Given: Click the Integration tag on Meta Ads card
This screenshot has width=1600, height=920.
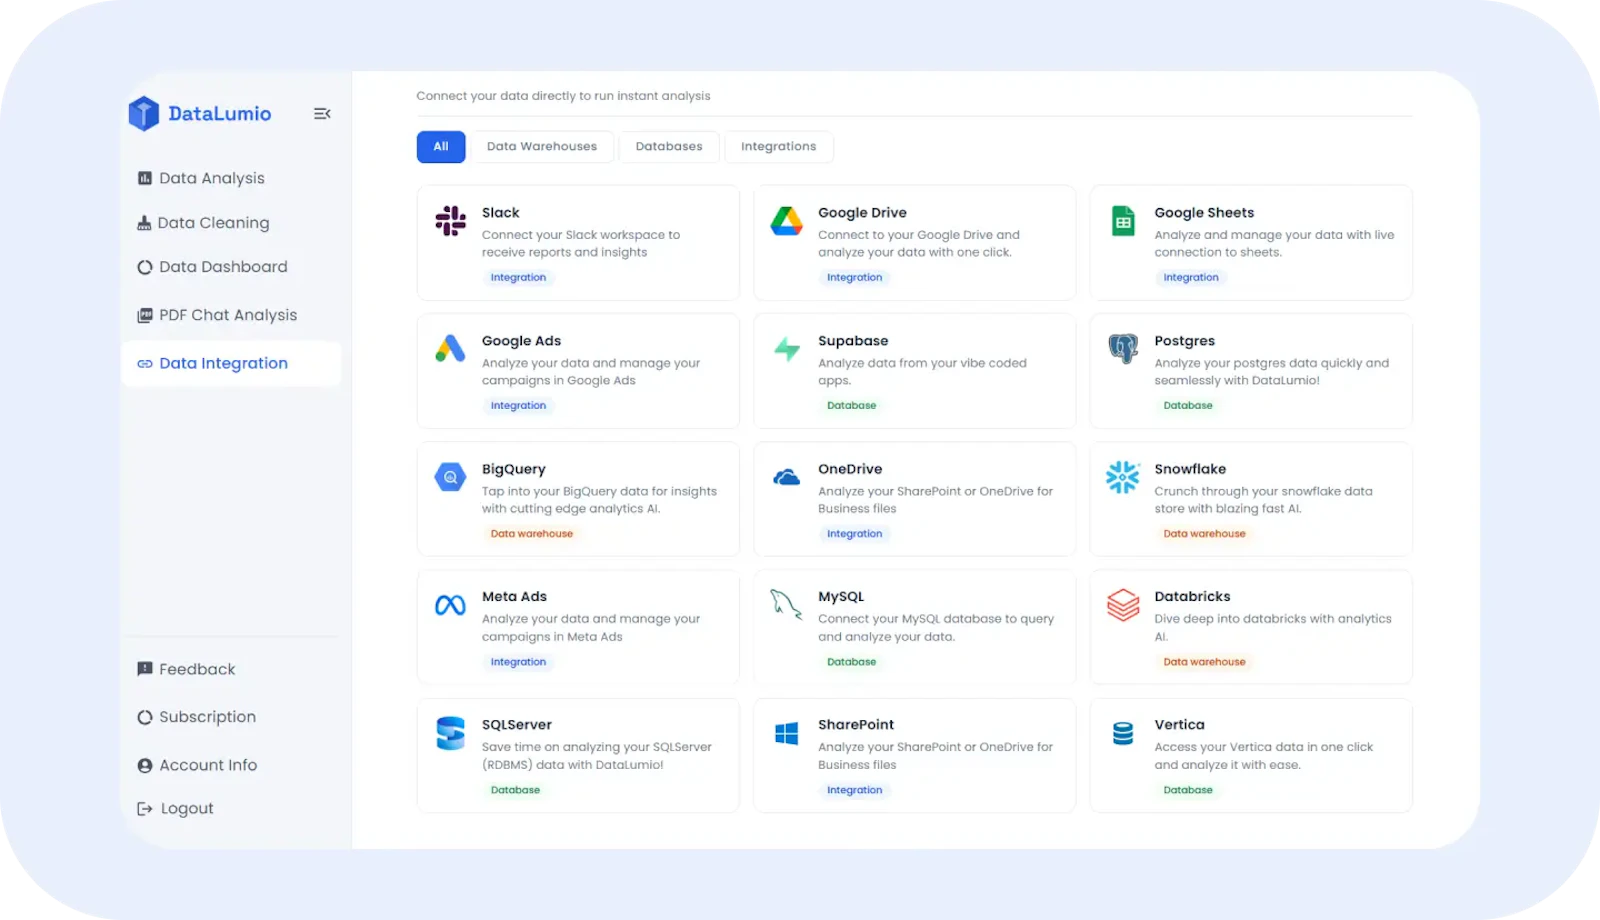Looking at the screenshot, I should [518, 662].
